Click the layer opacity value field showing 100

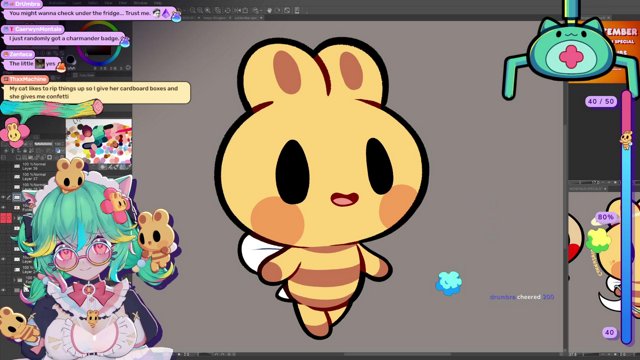(x=58, y=144)
